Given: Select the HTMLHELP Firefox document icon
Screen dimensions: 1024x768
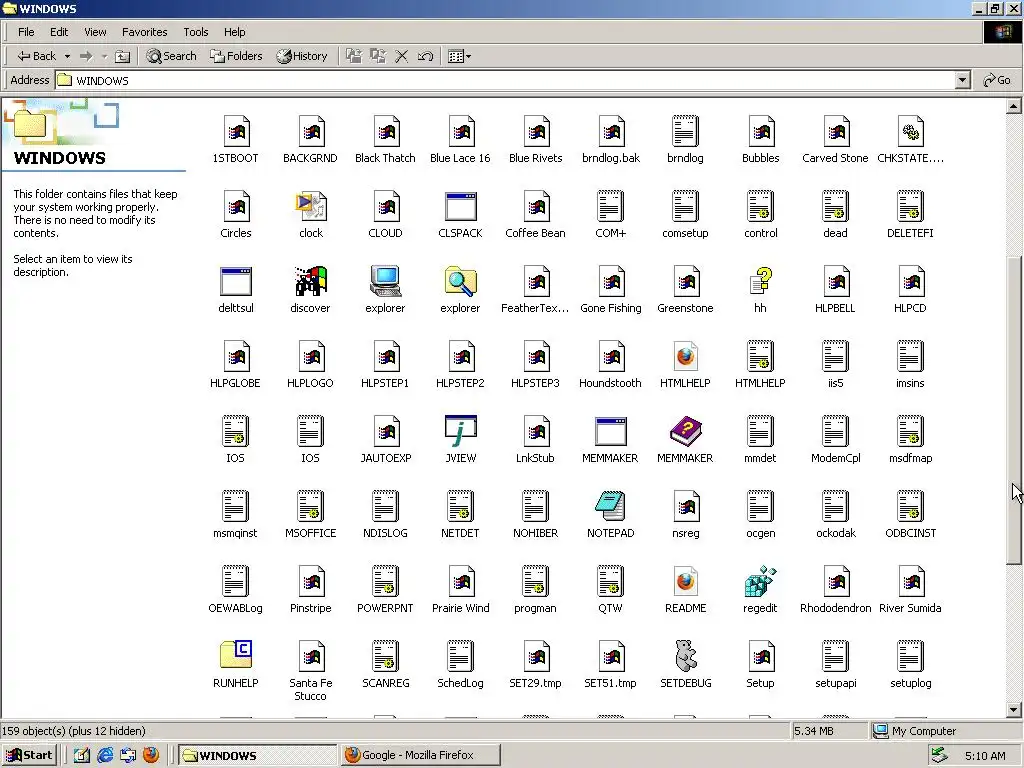Looking at the screenshot, I should 685,357.
